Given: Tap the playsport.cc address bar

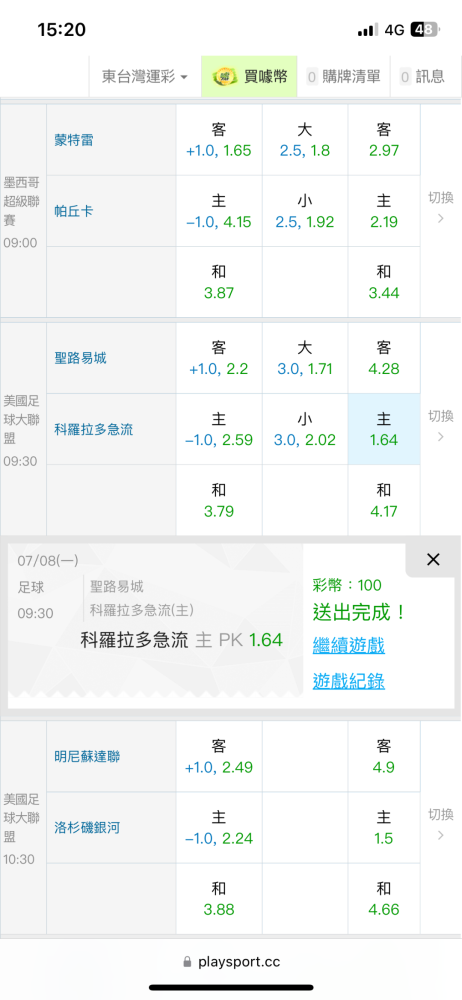Looking at the screenshot, I should (231, 962).
